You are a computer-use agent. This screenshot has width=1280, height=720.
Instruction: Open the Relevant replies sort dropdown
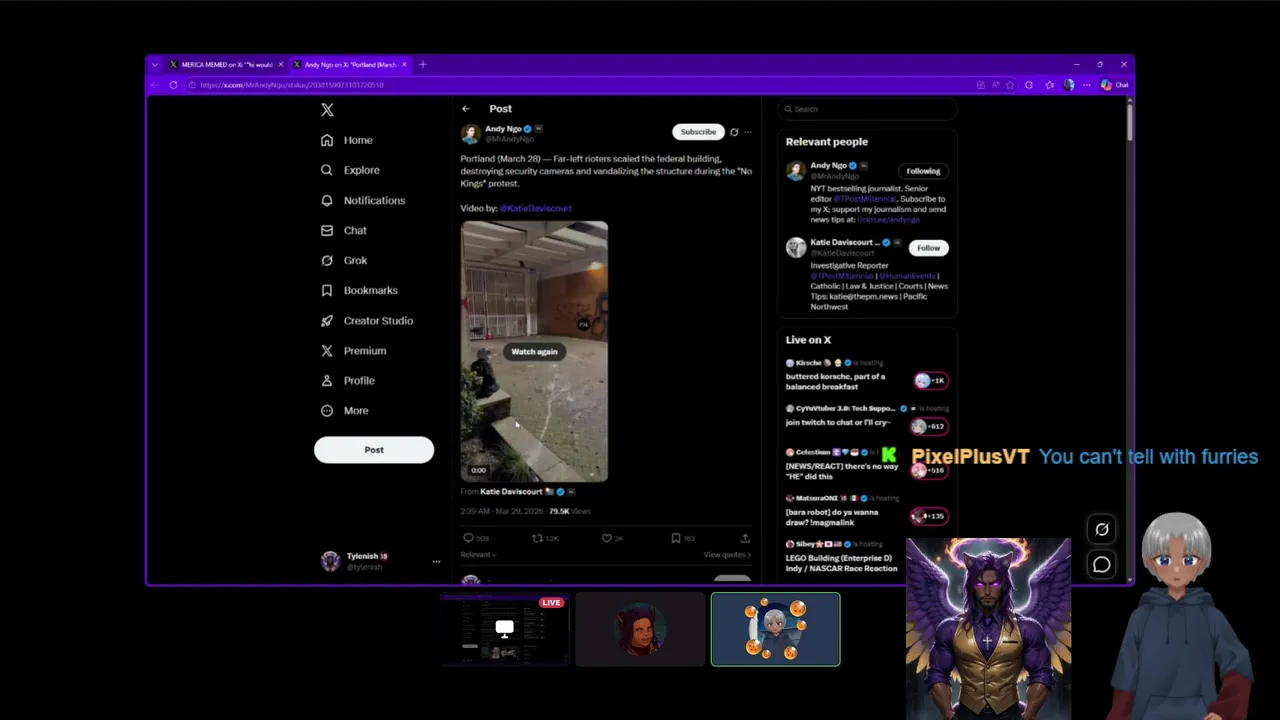tap(478, 555)
